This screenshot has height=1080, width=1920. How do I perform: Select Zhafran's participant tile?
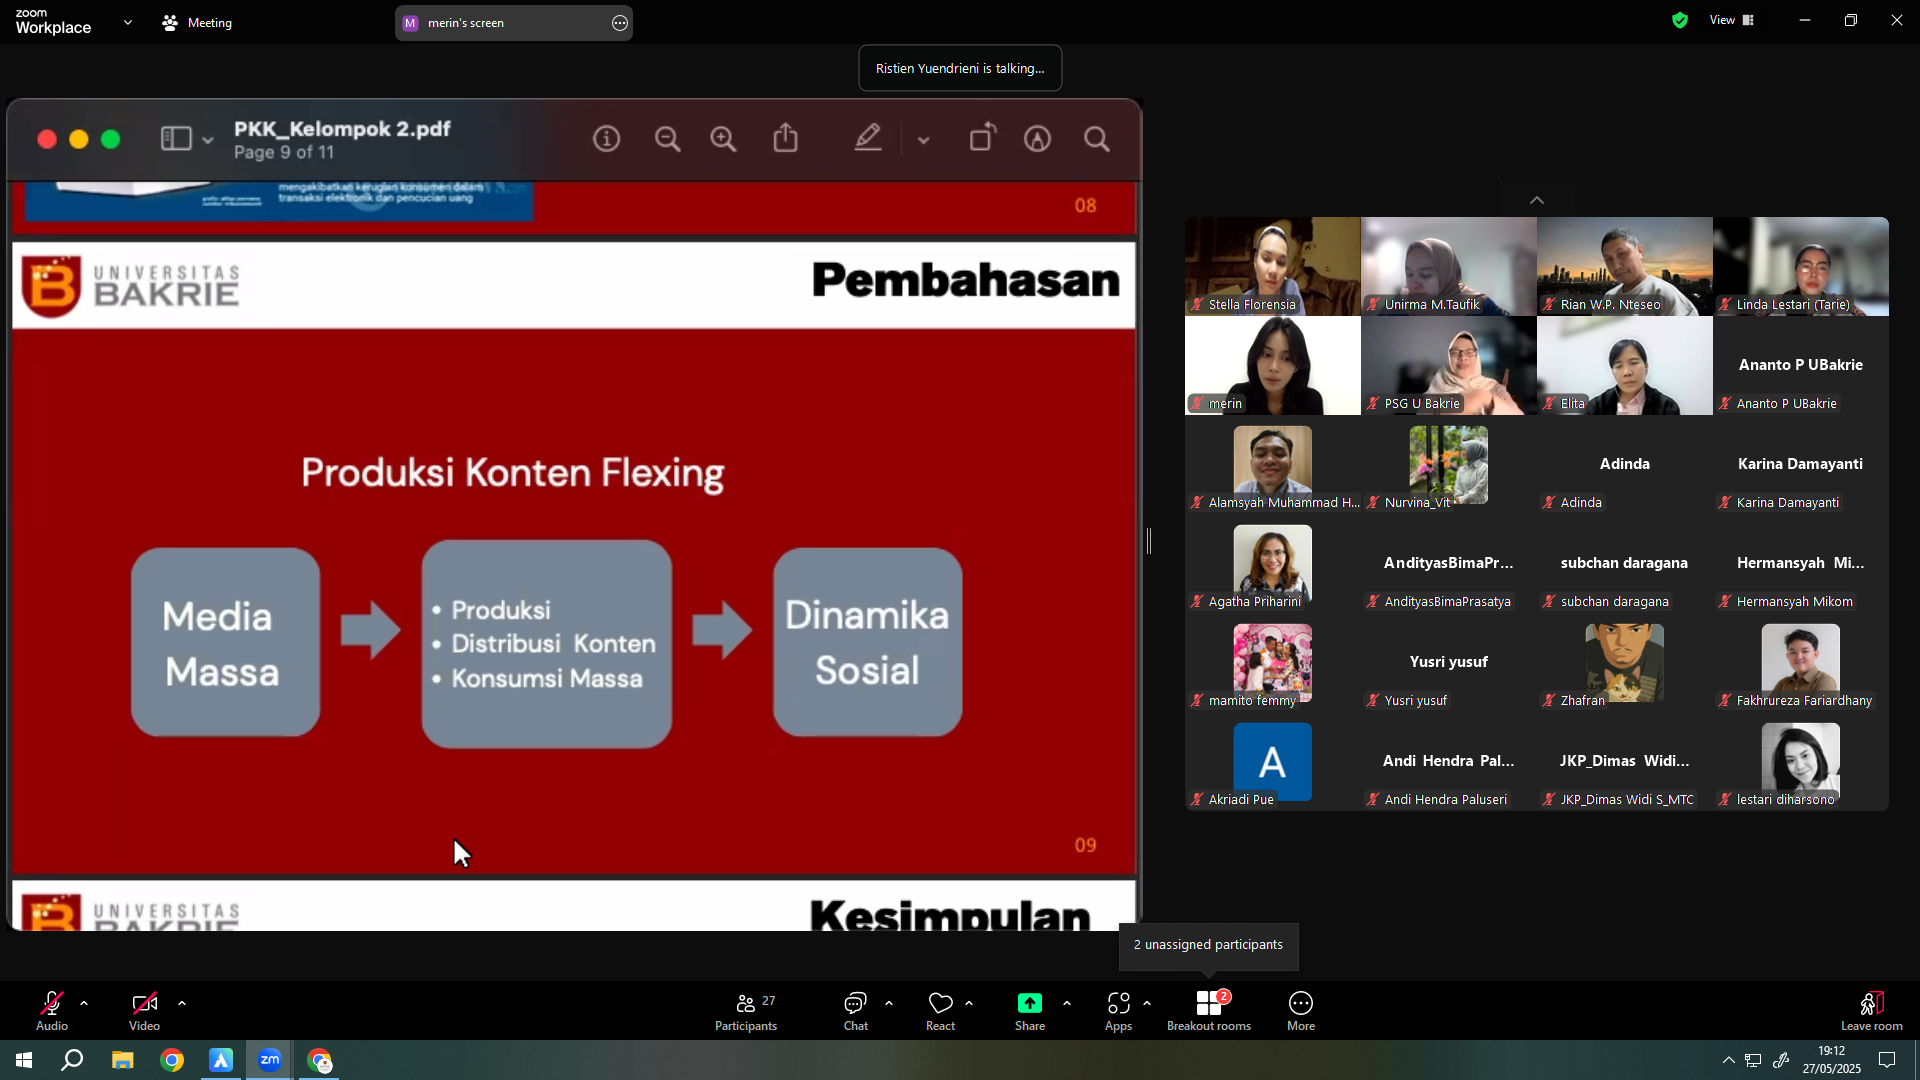tap(1625, 662)
